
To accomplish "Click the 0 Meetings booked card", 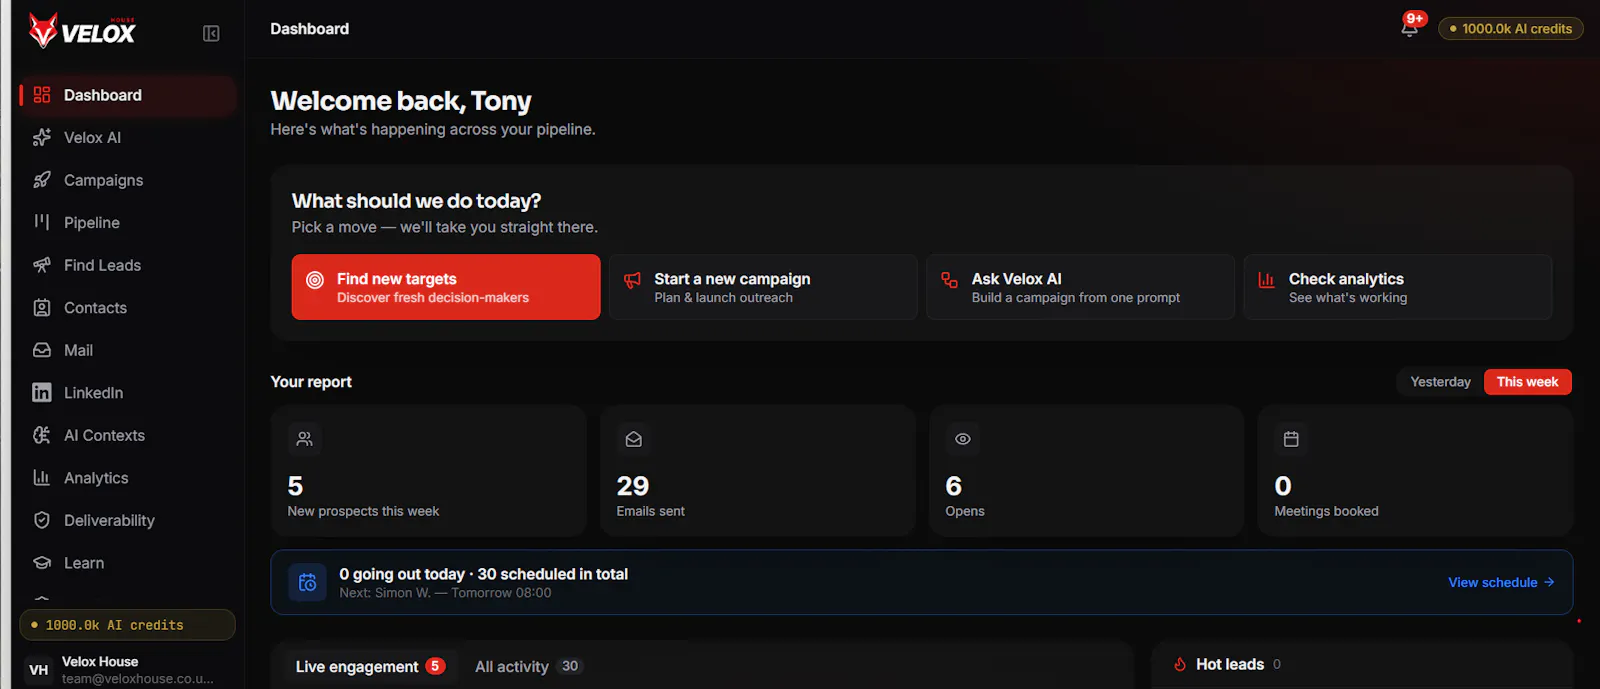I will [1415, 471].
